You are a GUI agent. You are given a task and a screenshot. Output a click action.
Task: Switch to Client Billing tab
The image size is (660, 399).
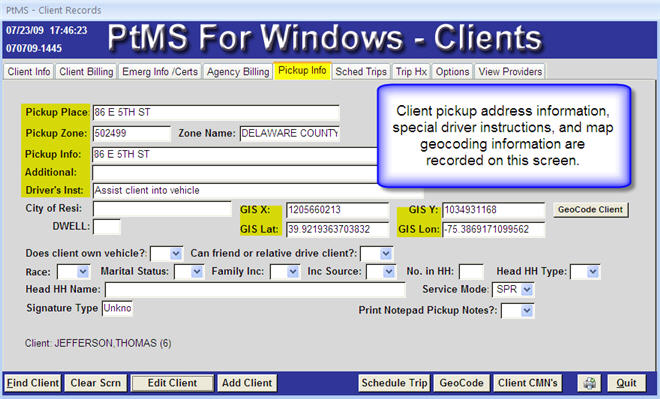click(x=86, y=72)
